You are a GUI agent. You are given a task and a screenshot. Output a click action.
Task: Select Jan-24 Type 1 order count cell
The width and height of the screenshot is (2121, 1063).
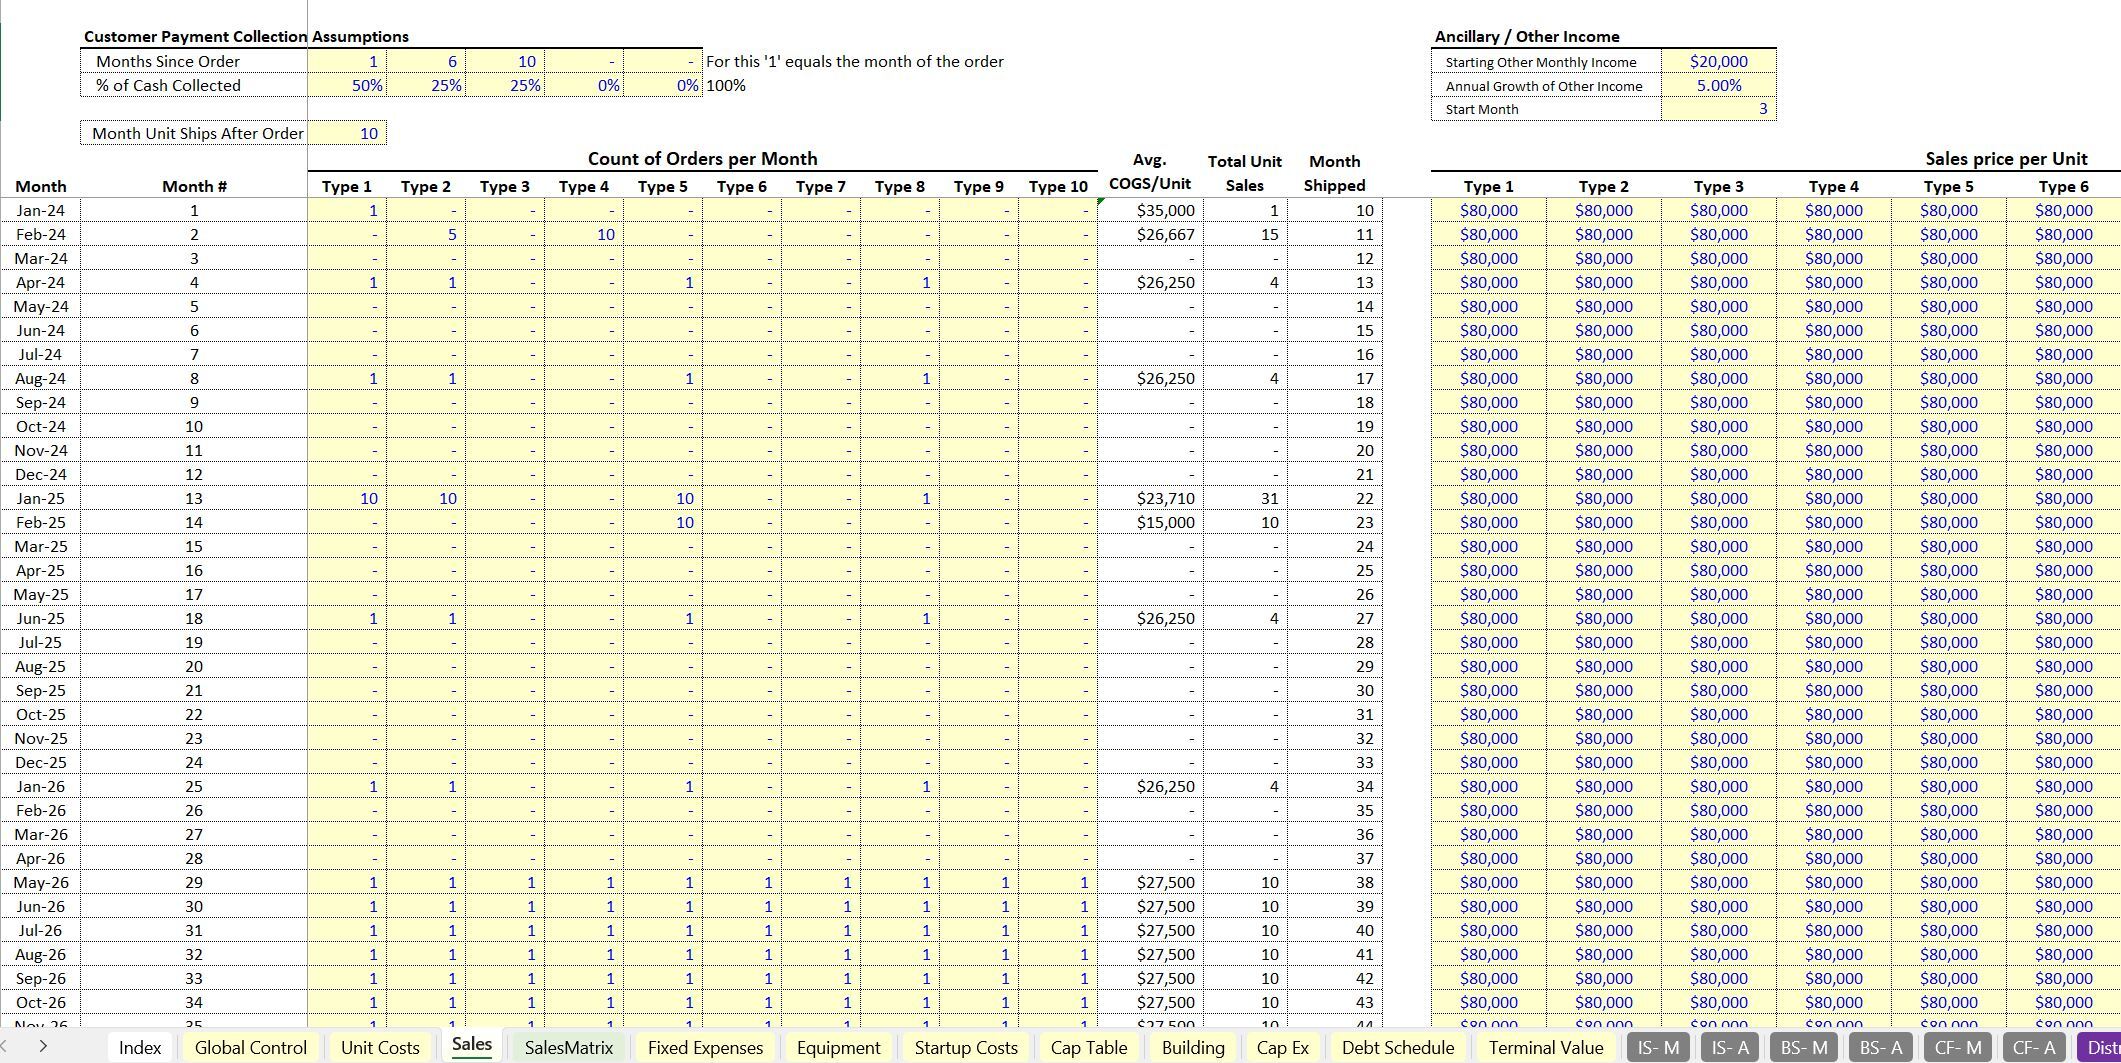point(347,210)
